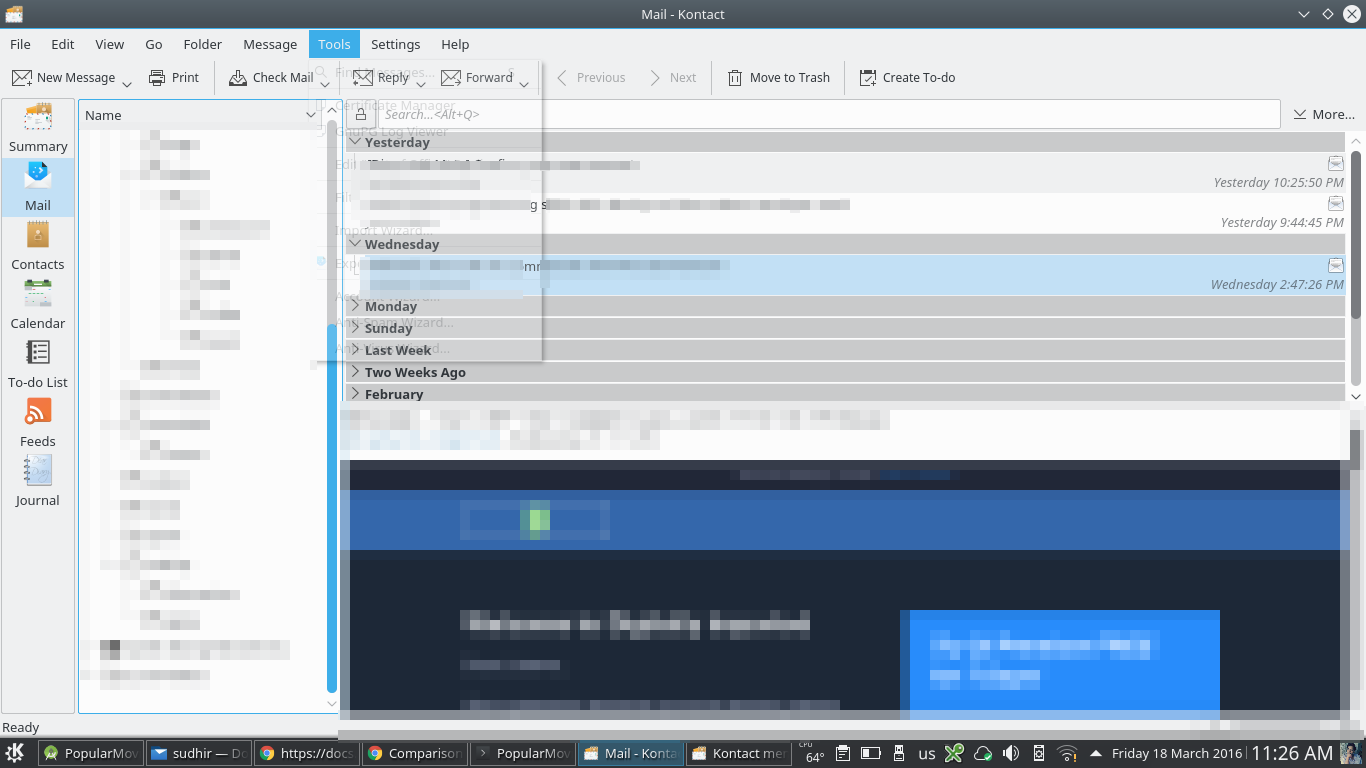
Task: Open the Journal component
Action: (38, 482)
